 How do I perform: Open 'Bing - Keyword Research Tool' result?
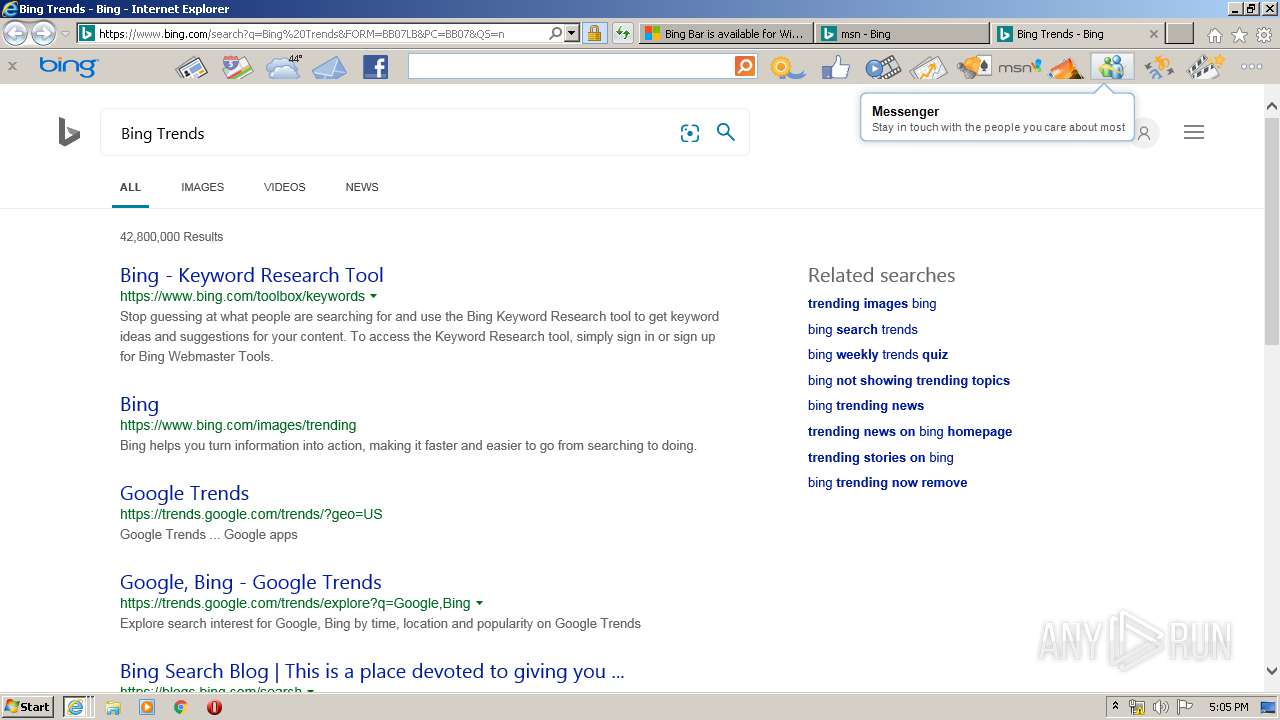[251, 275]
